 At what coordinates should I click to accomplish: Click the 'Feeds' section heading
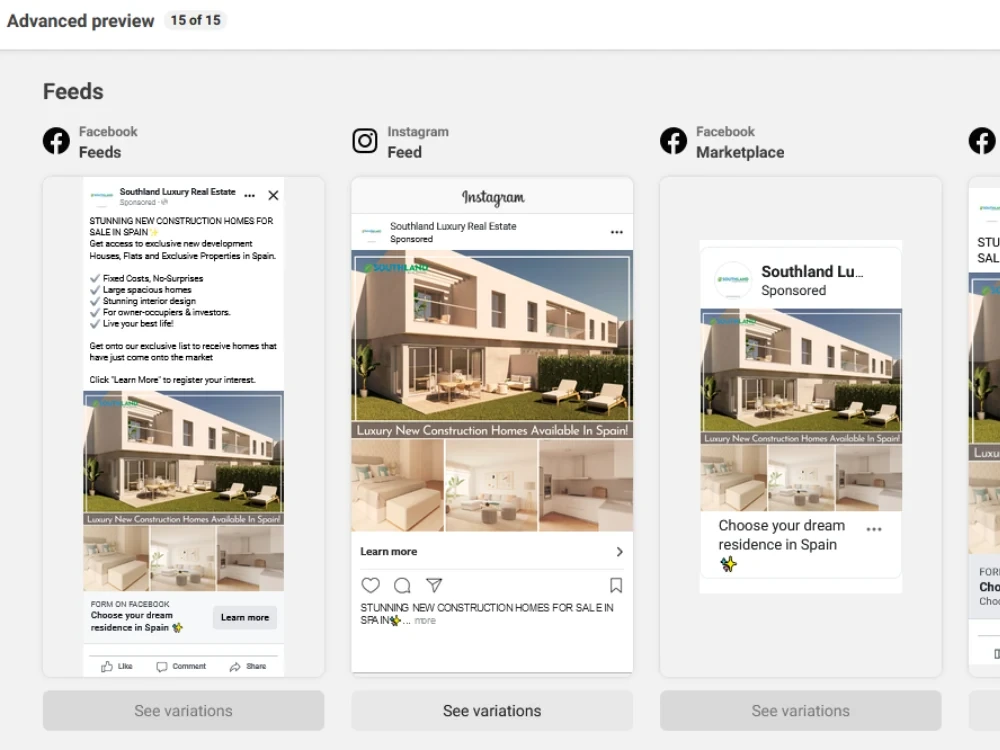coord(73,91)
